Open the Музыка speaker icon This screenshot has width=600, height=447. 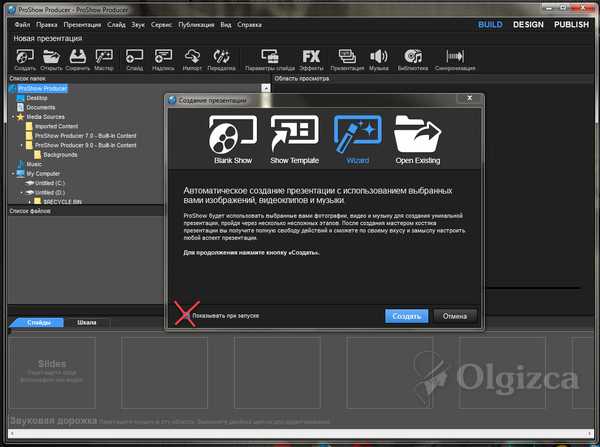pyautogui.click(x=378, y=60)
